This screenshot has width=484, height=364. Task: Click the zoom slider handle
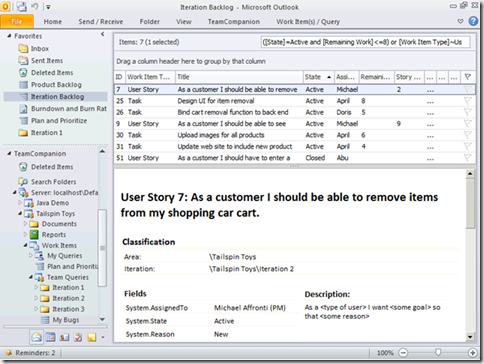[x=438, y=352]
